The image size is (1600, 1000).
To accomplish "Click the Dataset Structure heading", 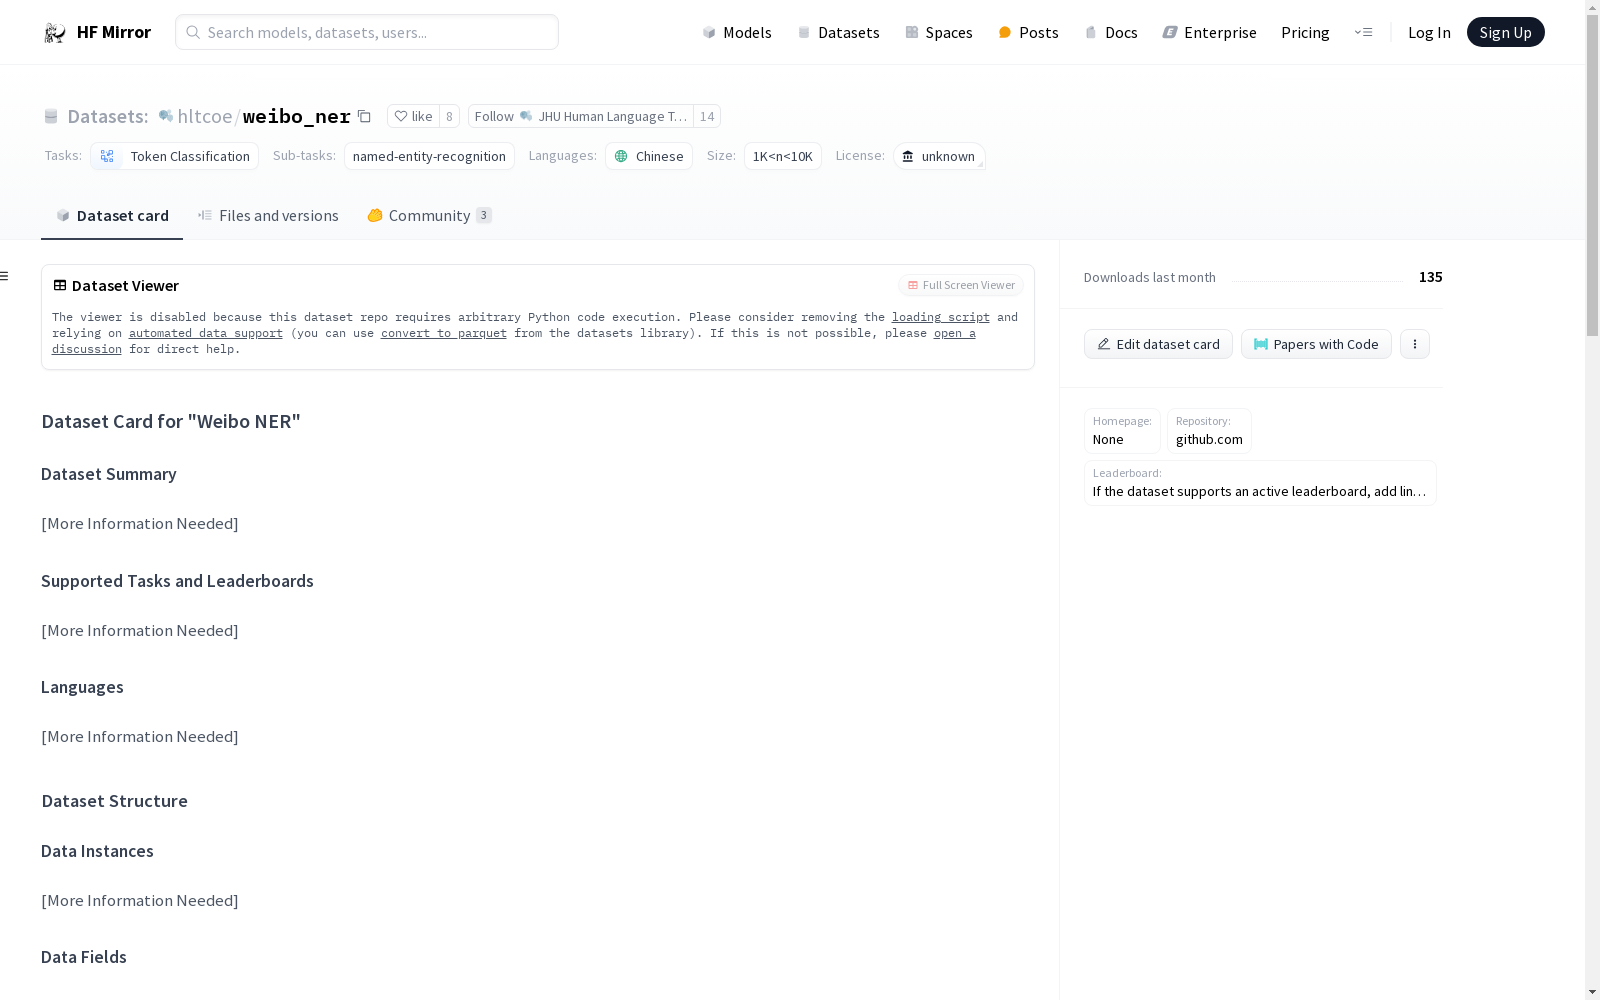I will click(x=114, y=801).
